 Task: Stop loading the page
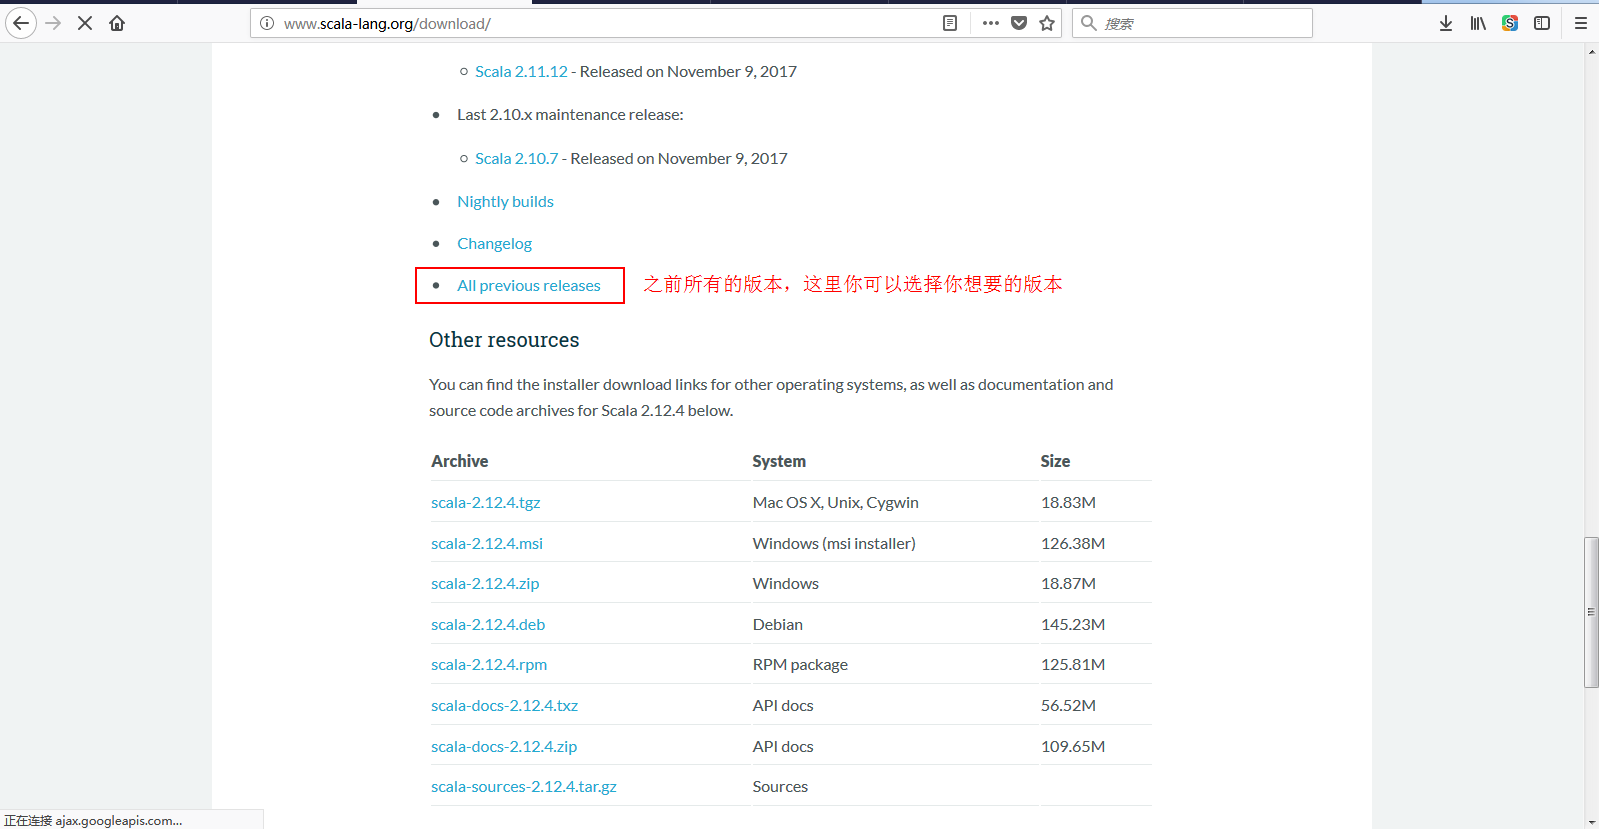[x=85, y=23]
